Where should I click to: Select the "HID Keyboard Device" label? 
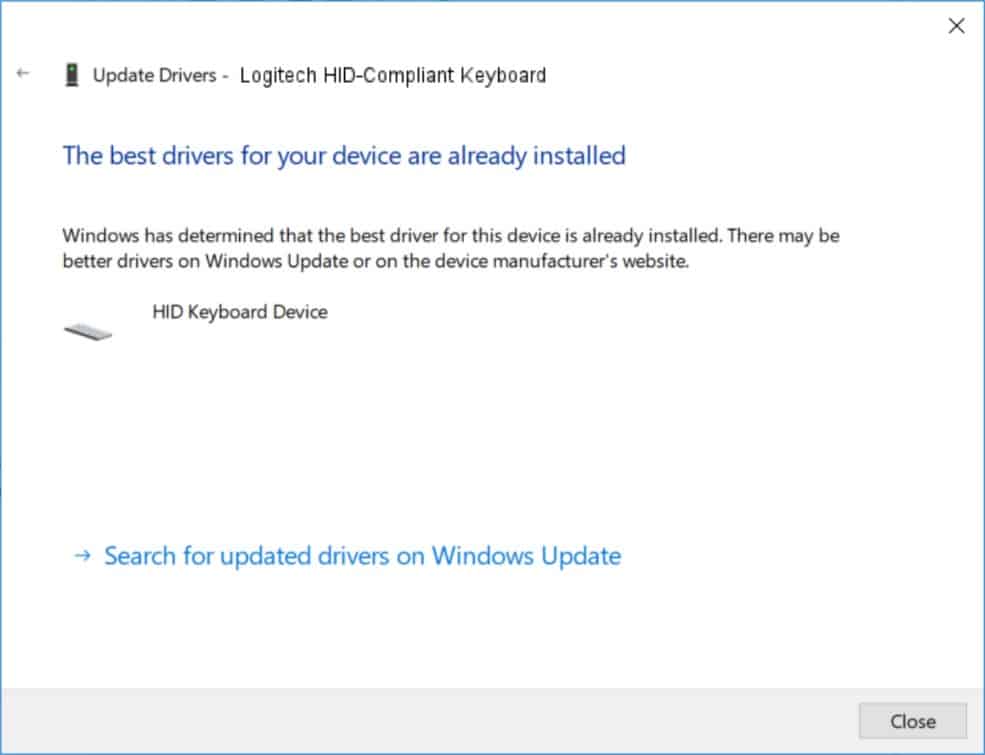pos(240,312)
